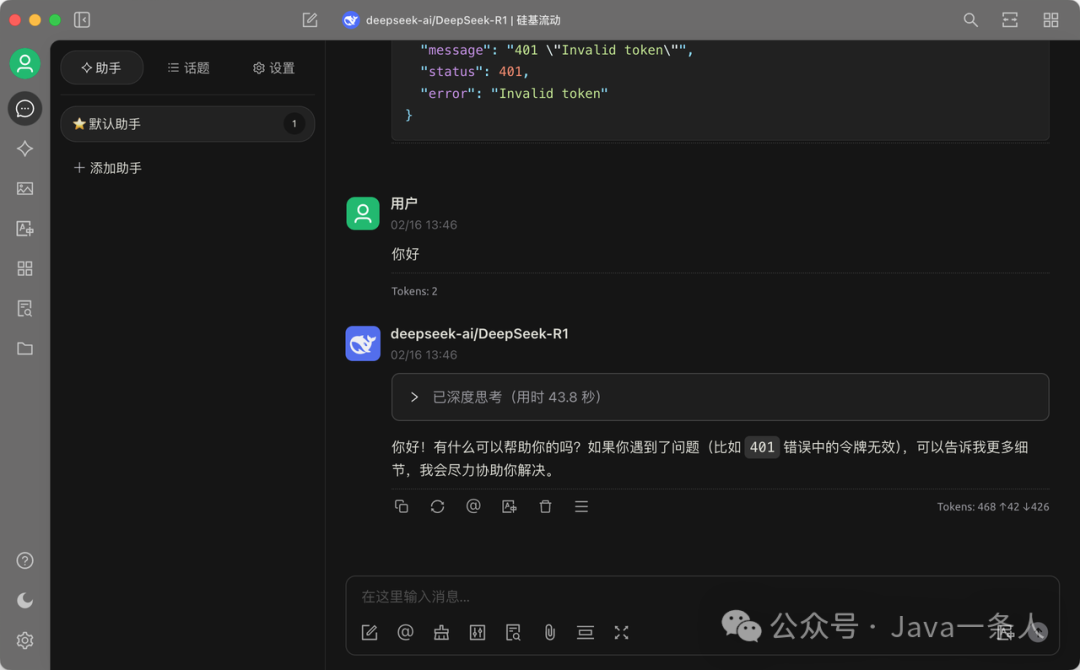Click new topic icon in input toolbar
Image resolution: width=1080 pixels, height=670 pixels.
(369, 632)
